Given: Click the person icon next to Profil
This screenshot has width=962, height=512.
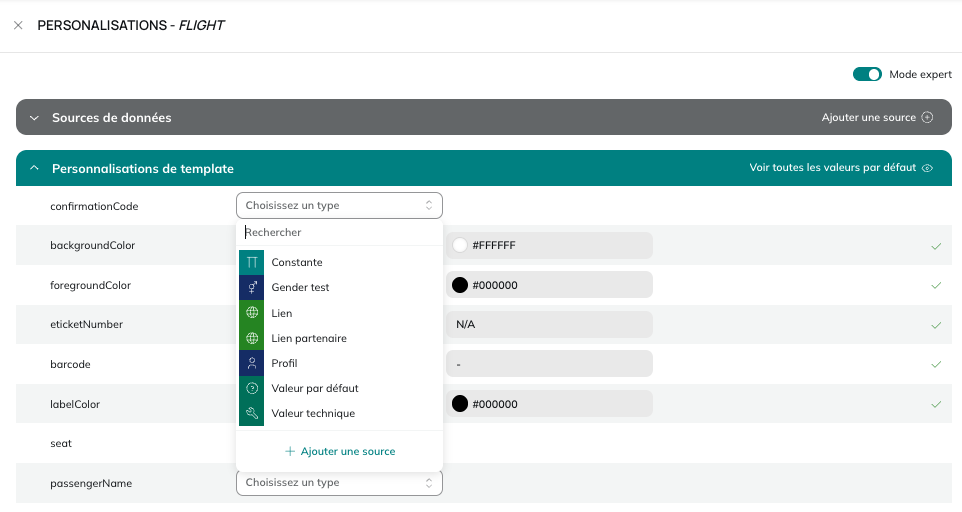Looking at the screenshot, I should click(x=252, y=363).
